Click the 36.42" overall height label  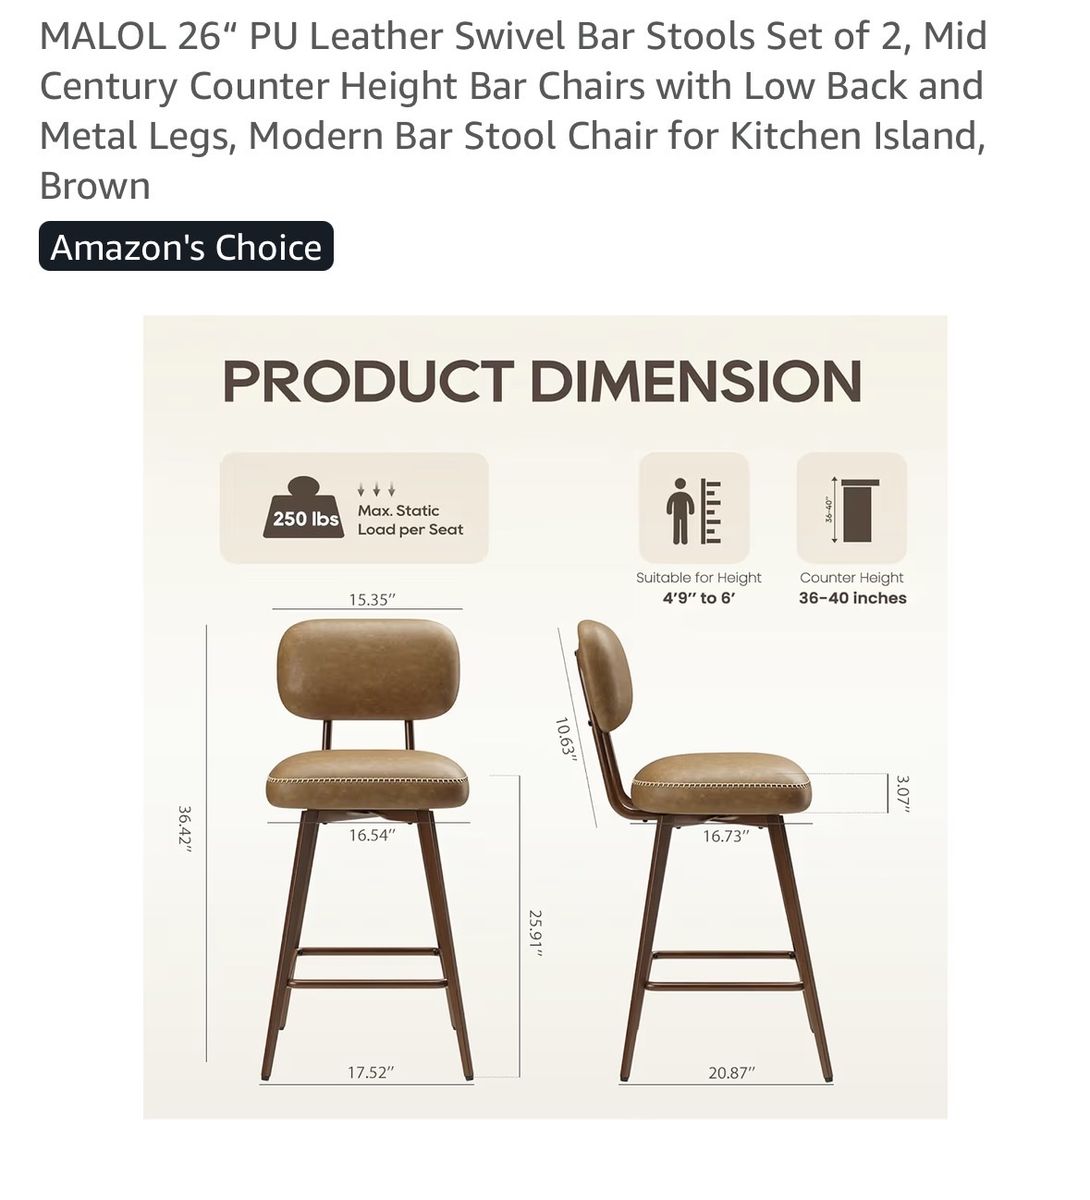click(184, 829)
